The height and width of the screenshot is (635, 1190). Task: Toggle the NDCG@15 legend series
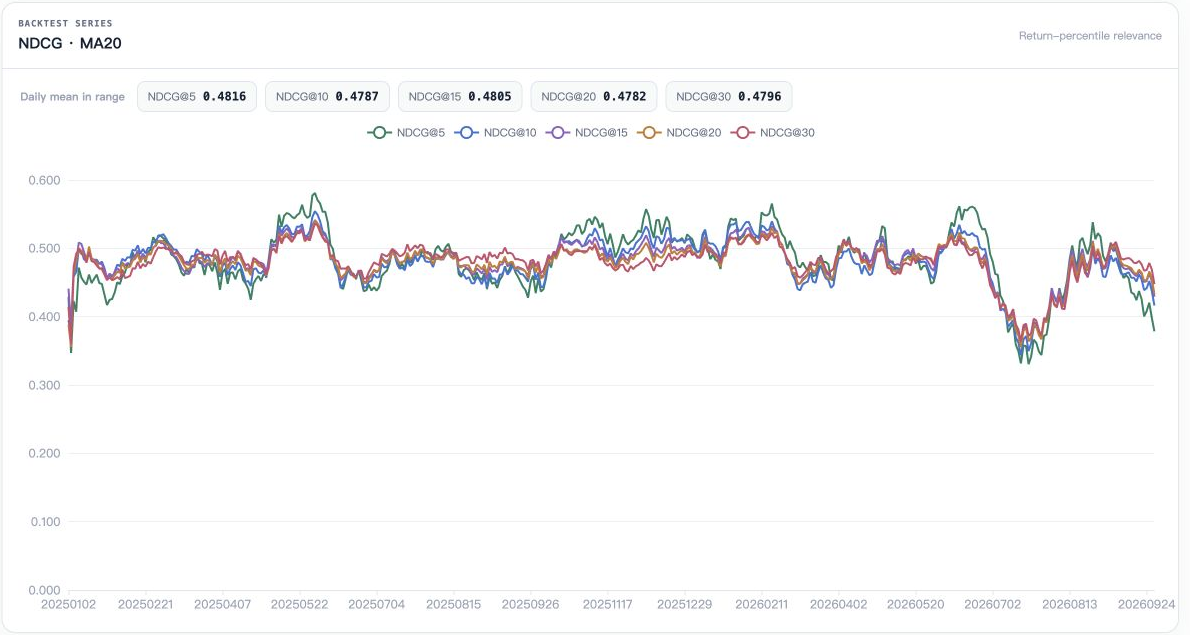[587, 133]
